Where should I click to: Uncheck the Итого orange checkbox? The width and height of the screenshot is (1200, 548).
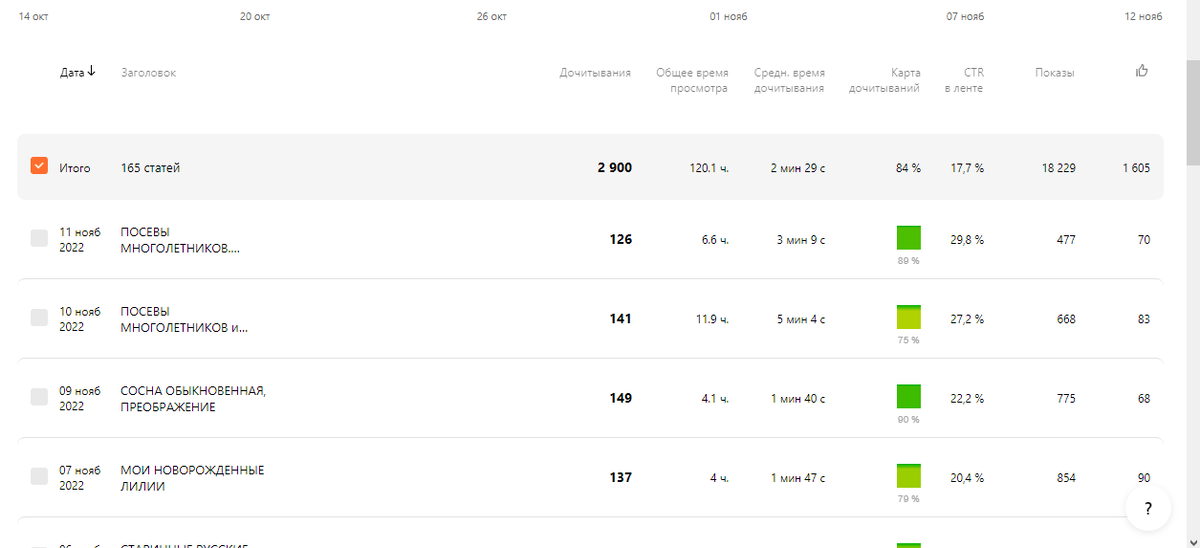tap(39, 166)
